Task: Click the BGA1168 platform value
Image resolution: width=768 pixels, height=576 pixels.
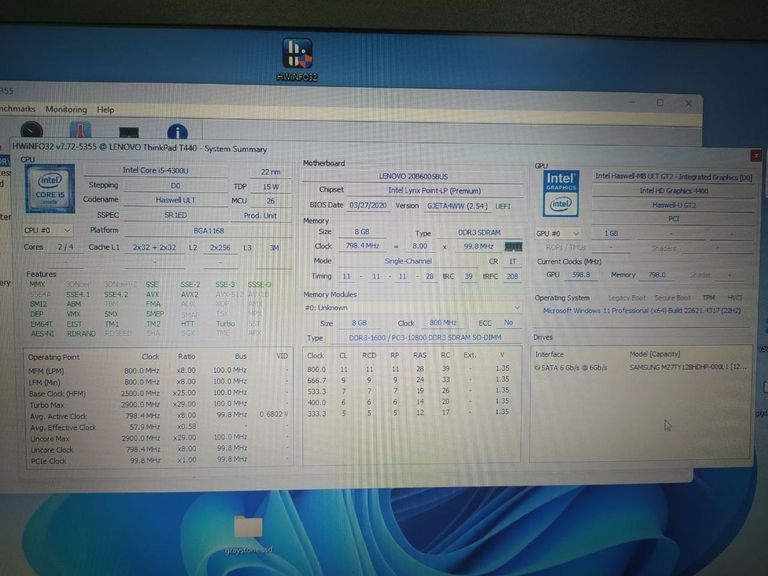Action: tap(209, 230)
